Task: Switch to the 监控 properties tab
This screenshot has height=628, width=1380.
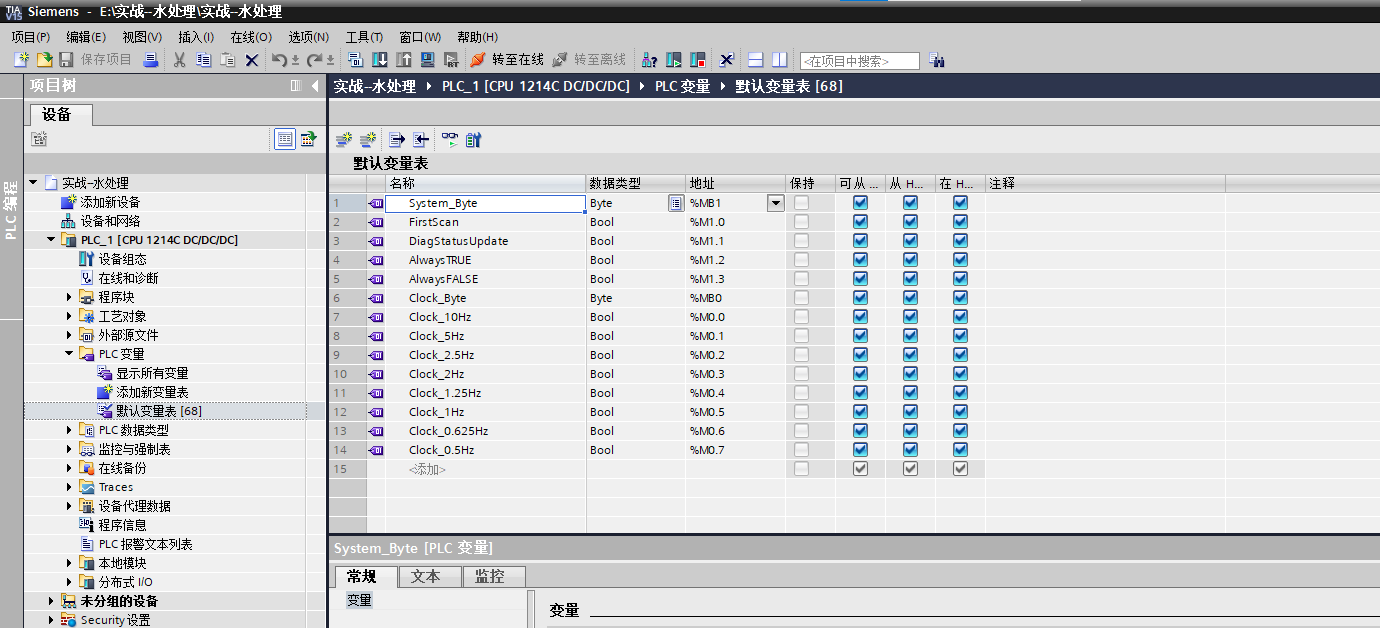Action: 494,576
